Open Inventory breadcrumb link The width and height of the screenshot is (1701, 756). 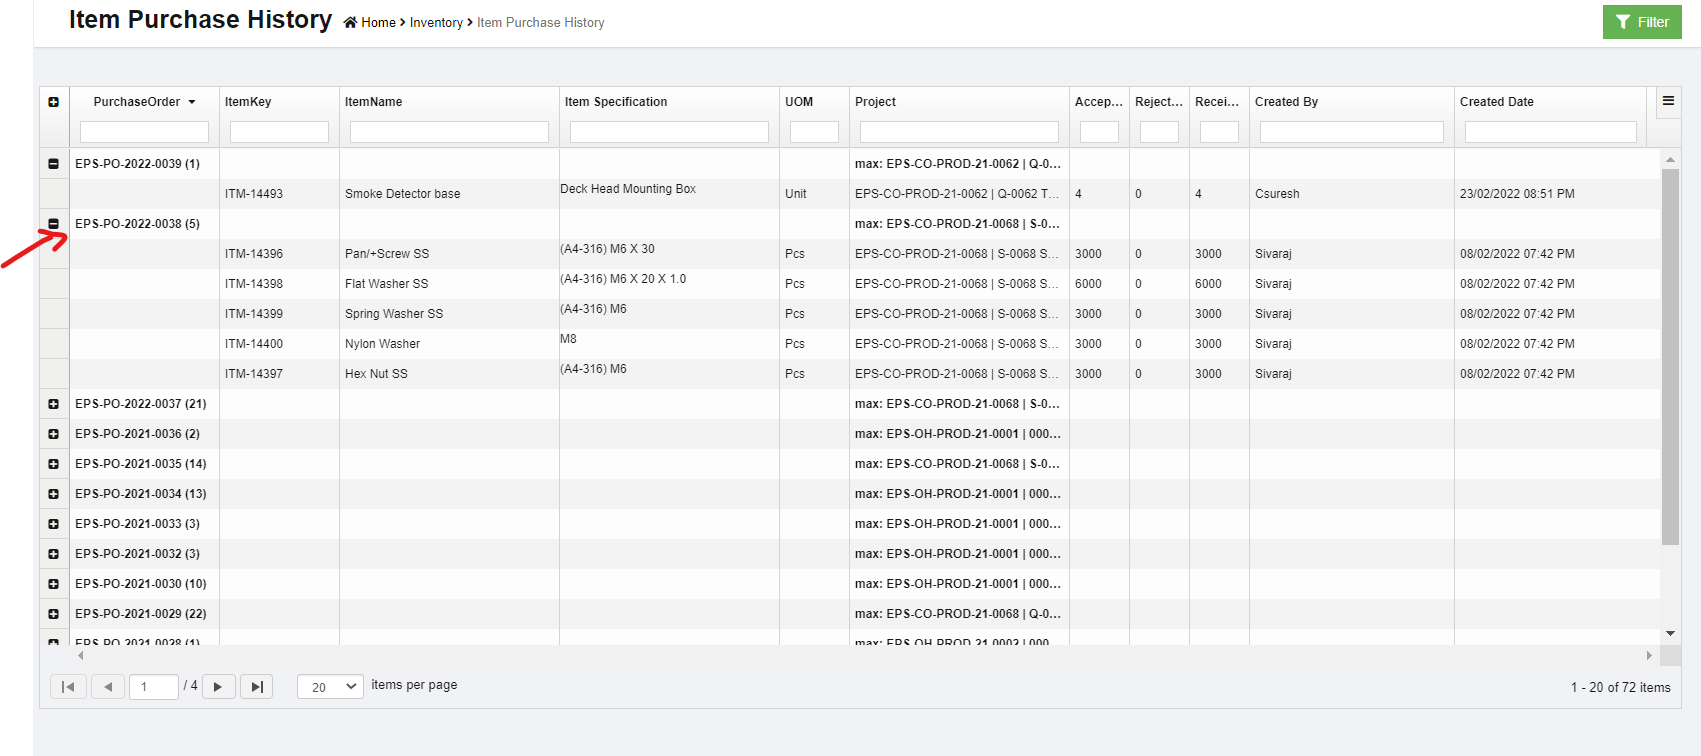point(436,23)
